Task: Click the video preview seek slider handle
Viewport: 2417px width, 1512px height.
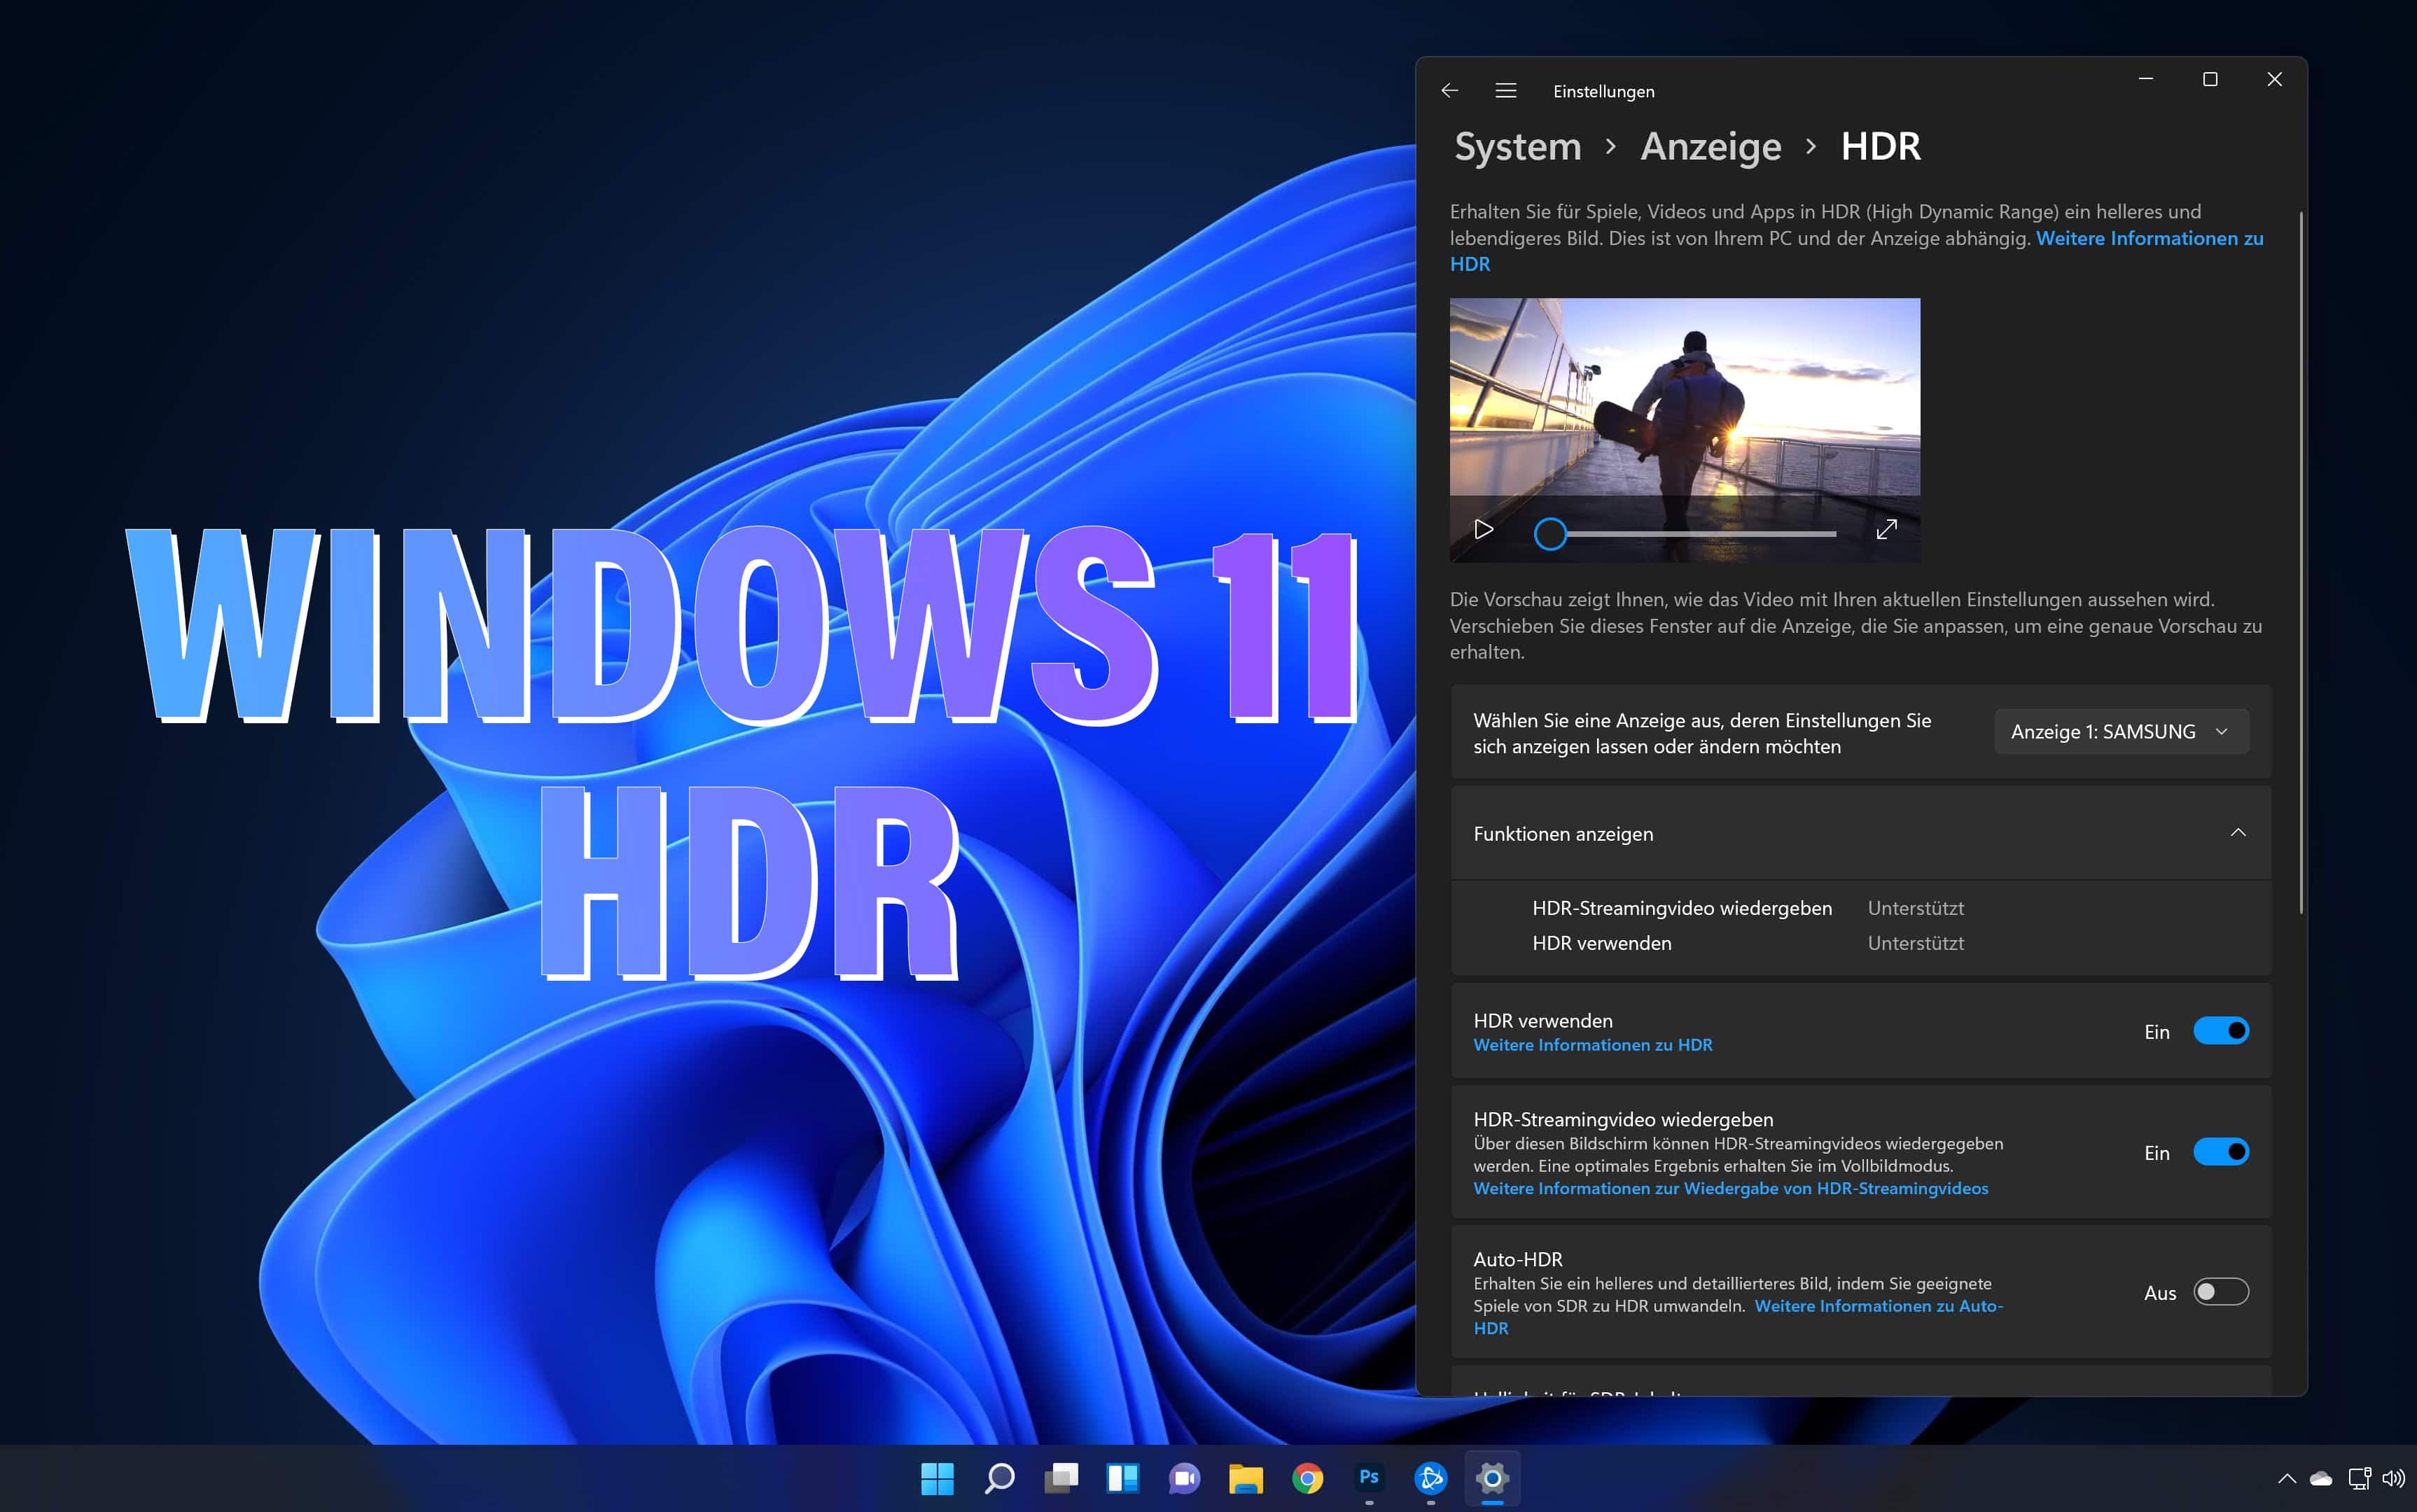Action: [x=1550, y=534]
